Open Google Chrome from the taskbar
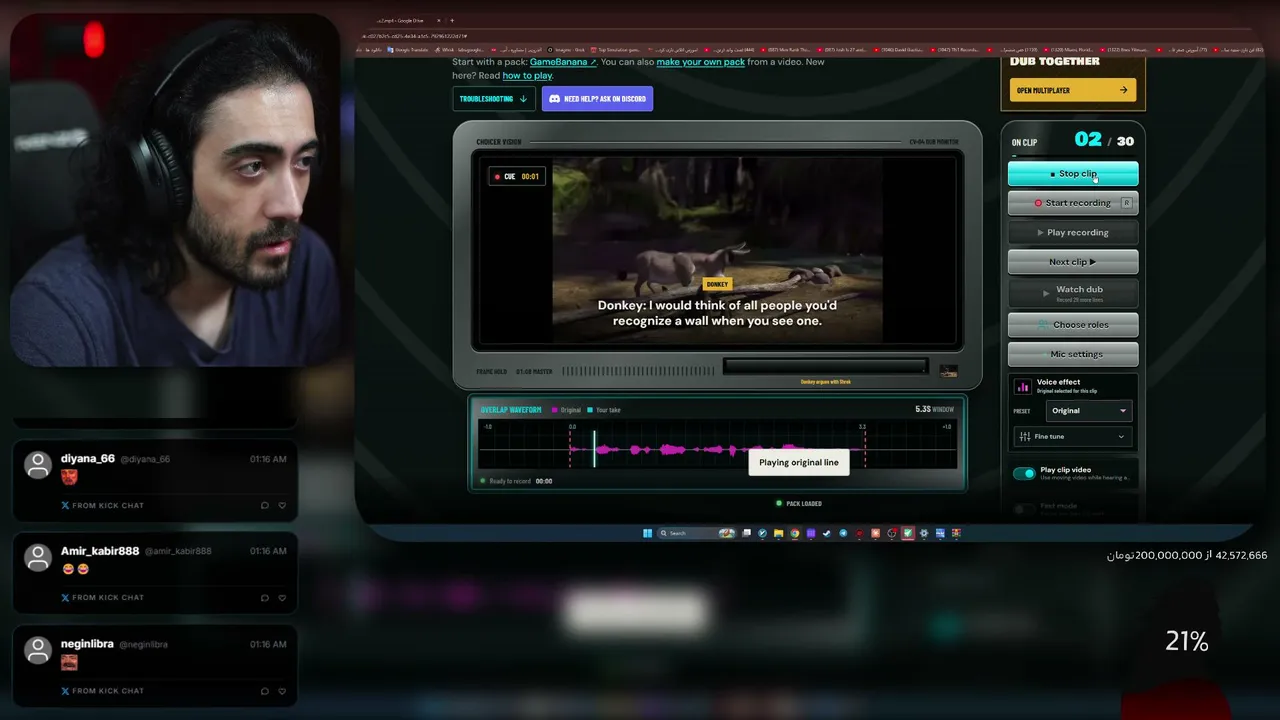The width and height of the screenshot is (1280, 720). [794, 533]
